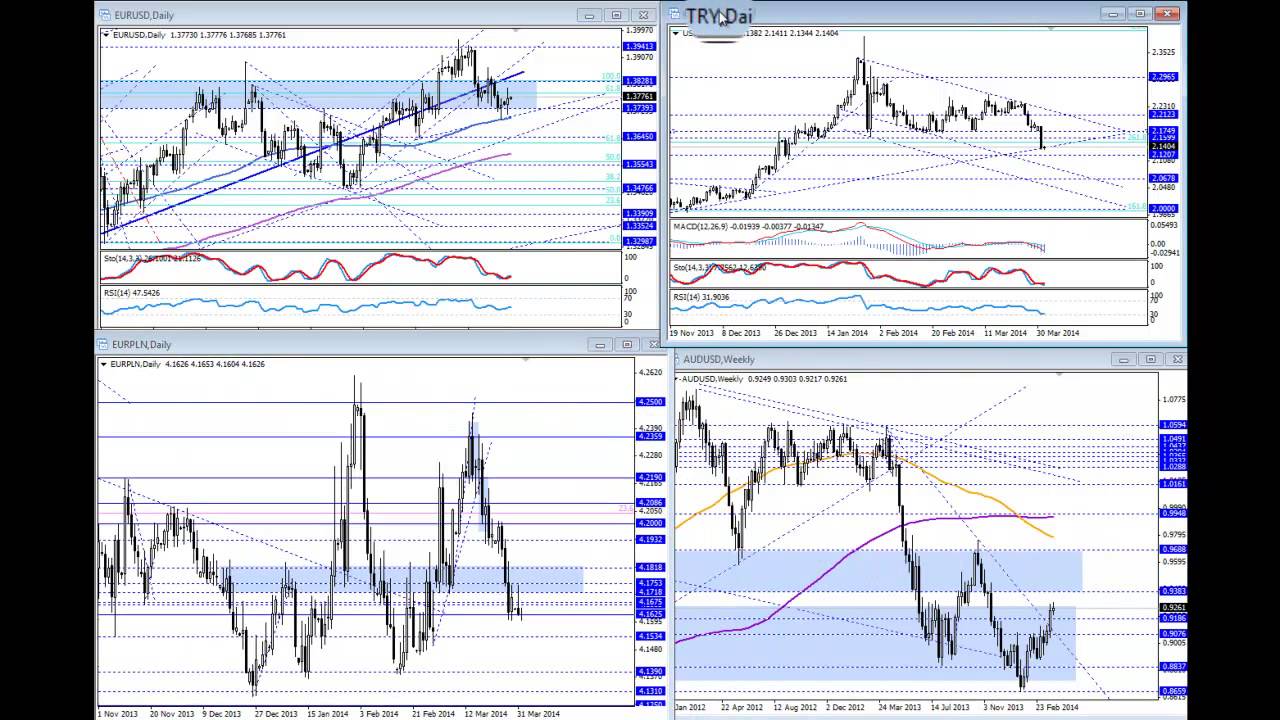Click EURUSD price label 1.36450
The height and width of the screenshot is (720, 1280).
click(x=639, y=136)
